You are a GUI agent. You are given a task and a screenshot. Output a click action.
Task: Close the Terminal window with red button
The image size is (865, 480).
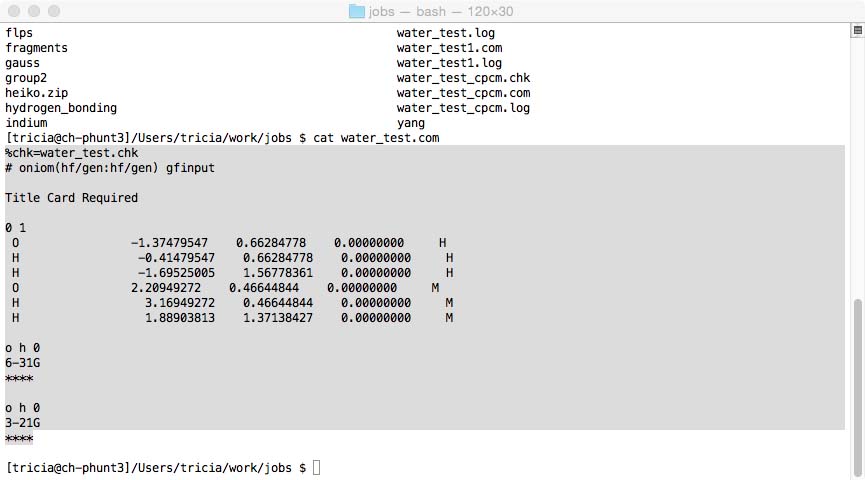(x=14, y=11)
